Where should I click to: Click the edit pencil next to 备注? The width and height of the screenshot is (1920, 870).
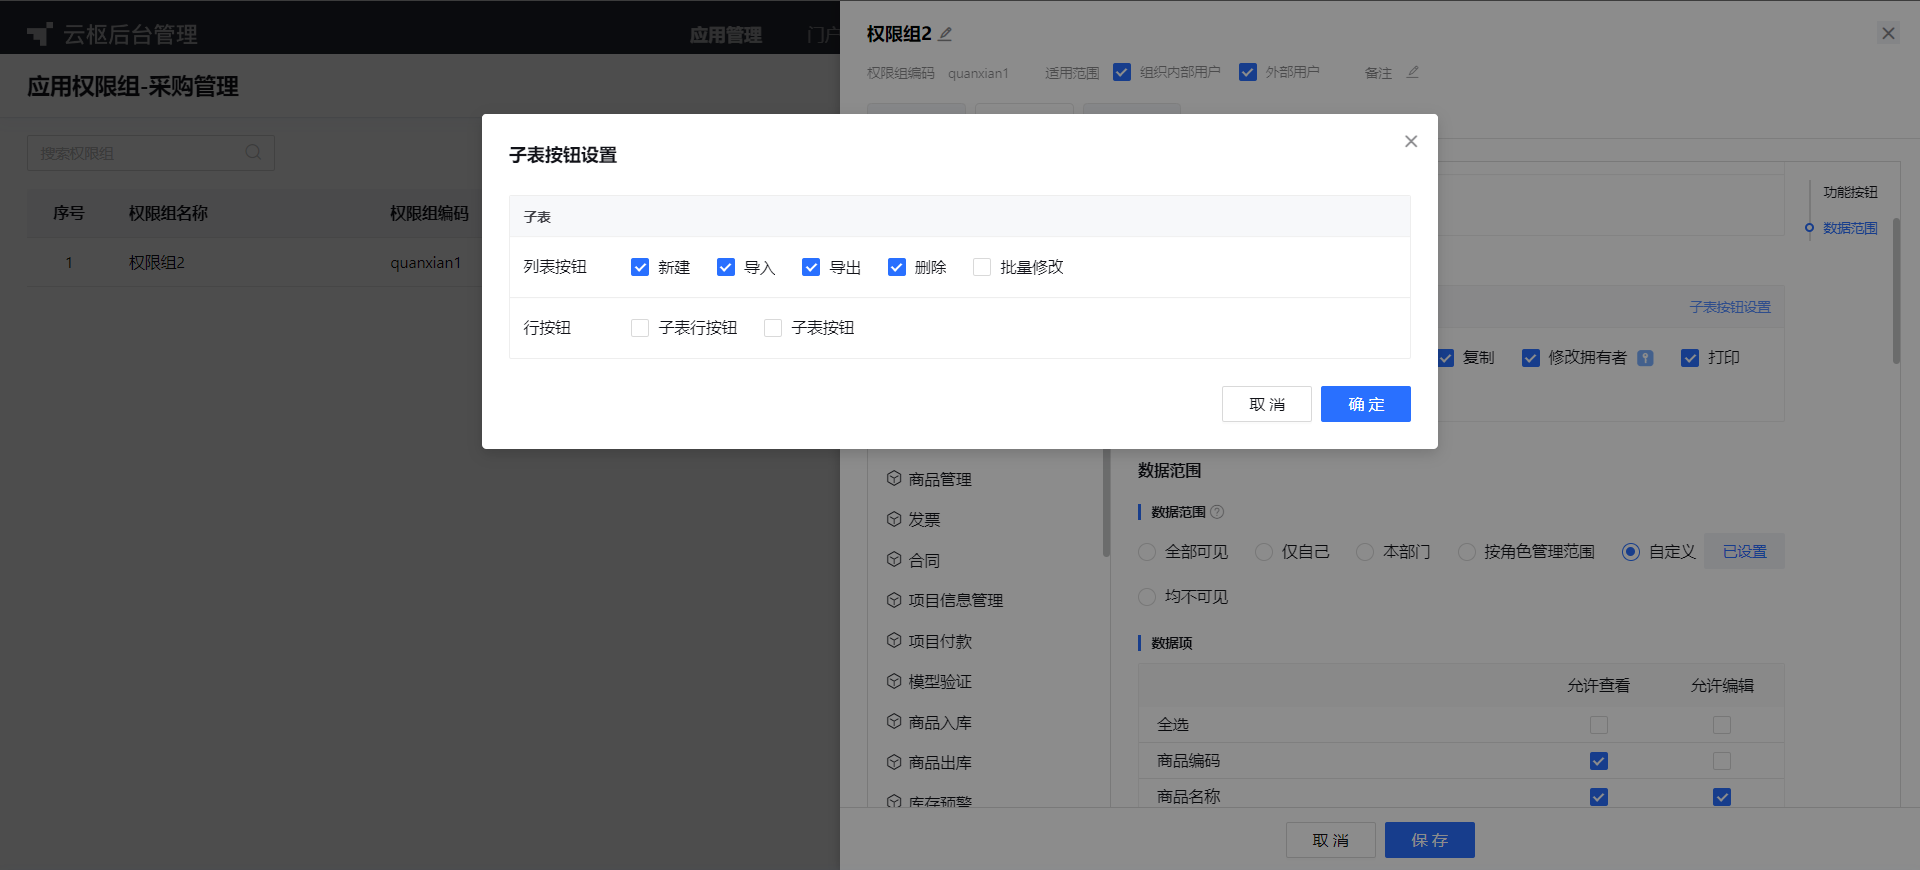pos(1413,72)
